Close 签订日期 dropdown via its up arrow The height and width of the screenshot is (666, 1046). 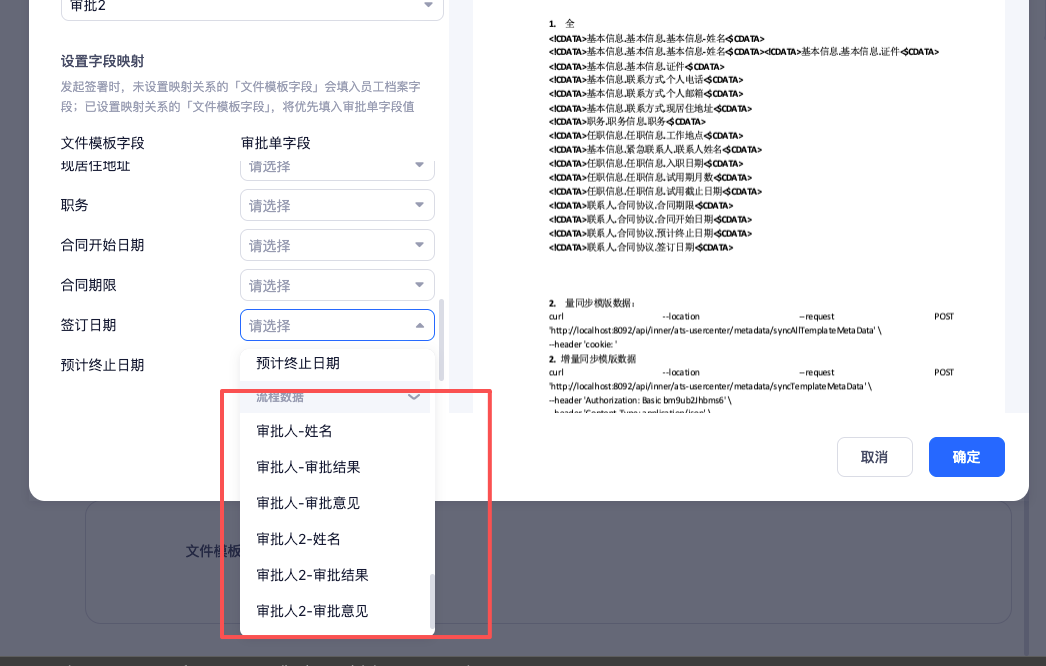point(420,325)
